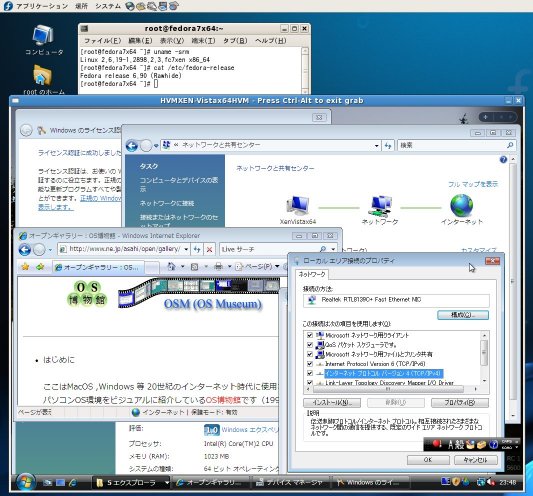The image size is (533, 496).
Task: Click the add to favorites icon in IE
Action: pos(40,267)
